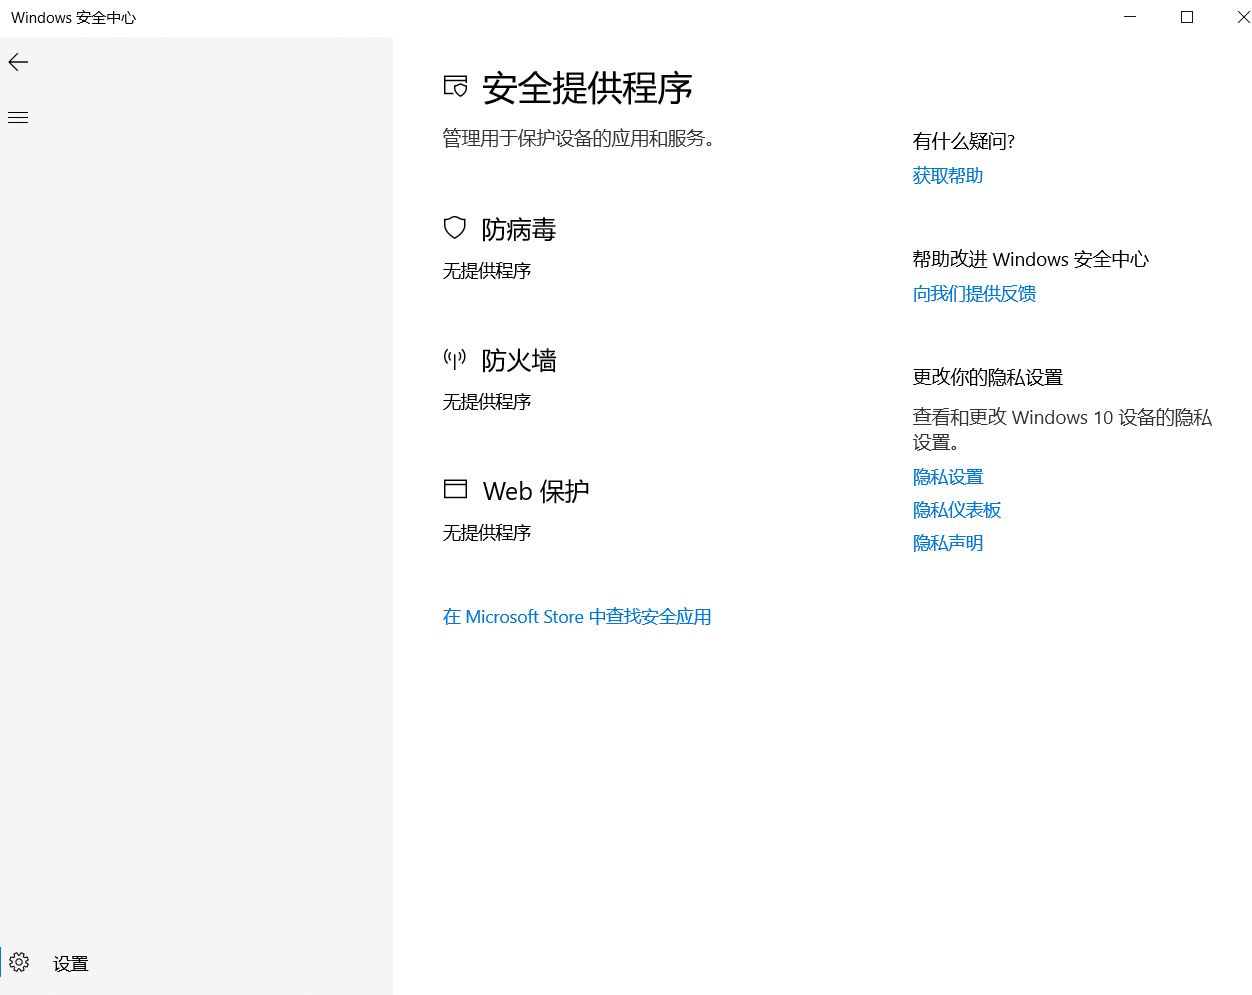Click the 查看和更改 Windows 10 设备的隐私设置 text
This screenshot has height=995, width=1252.
click(1062, 429)
